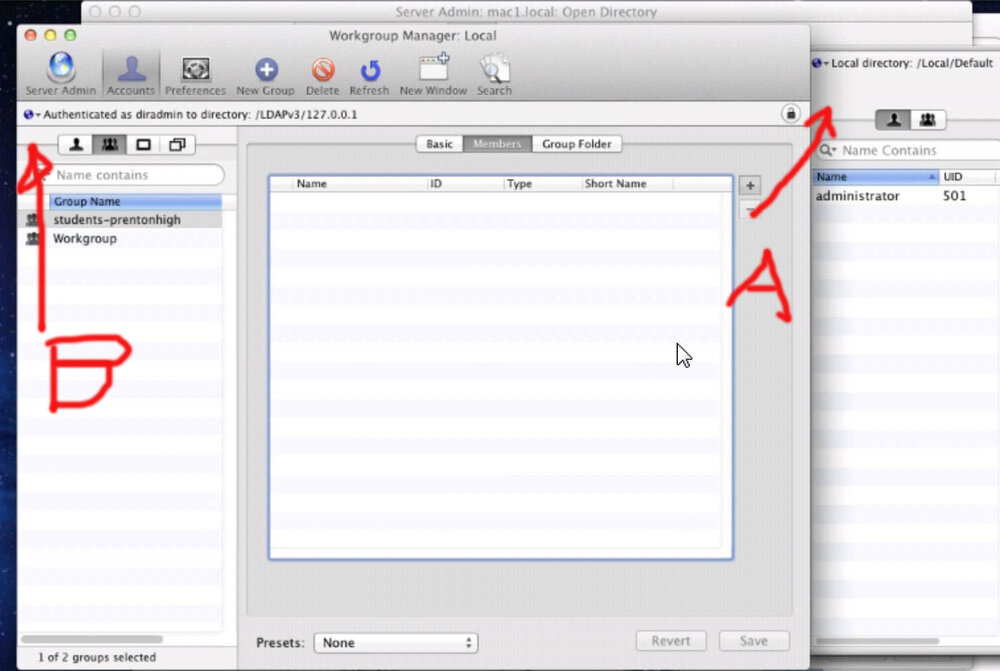Viewport: 1000px width, 671px height.
Task: Click the group list horizontal scrollbar
Action: [x=92, y=639]
